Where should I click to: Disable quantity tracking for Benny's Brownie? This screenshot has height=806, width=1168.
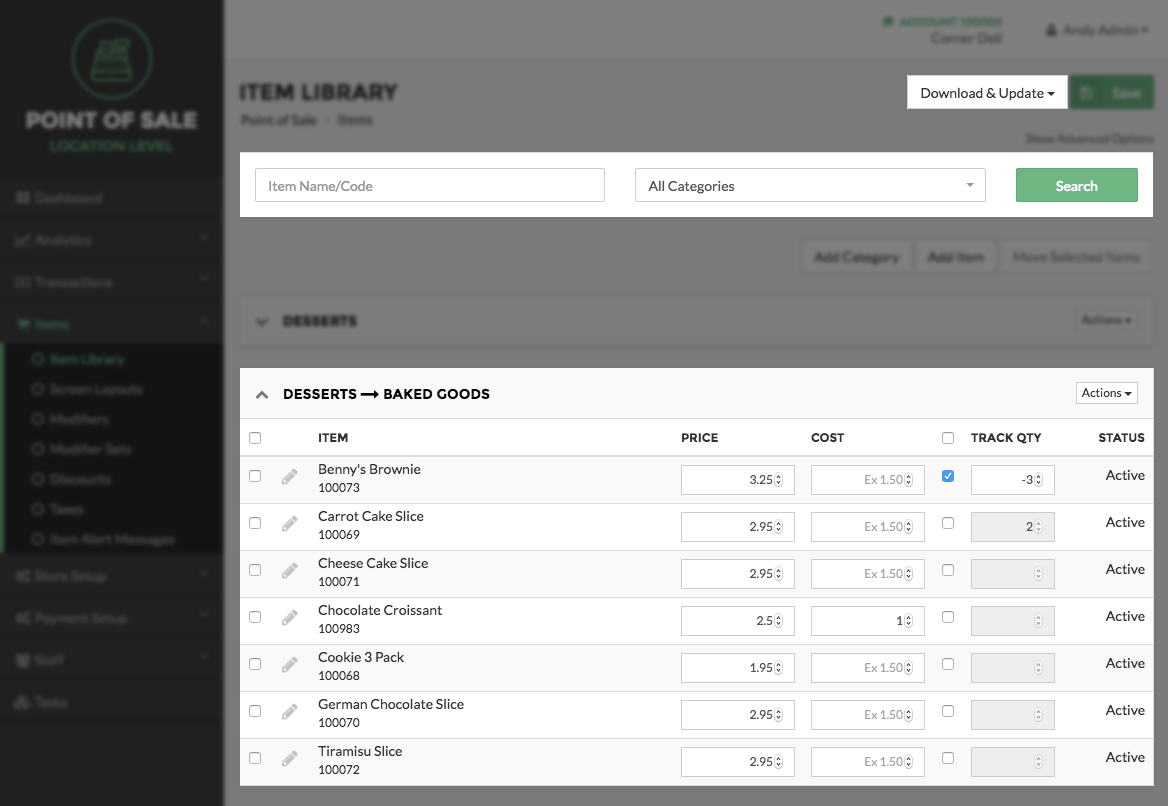pos(948,476)
